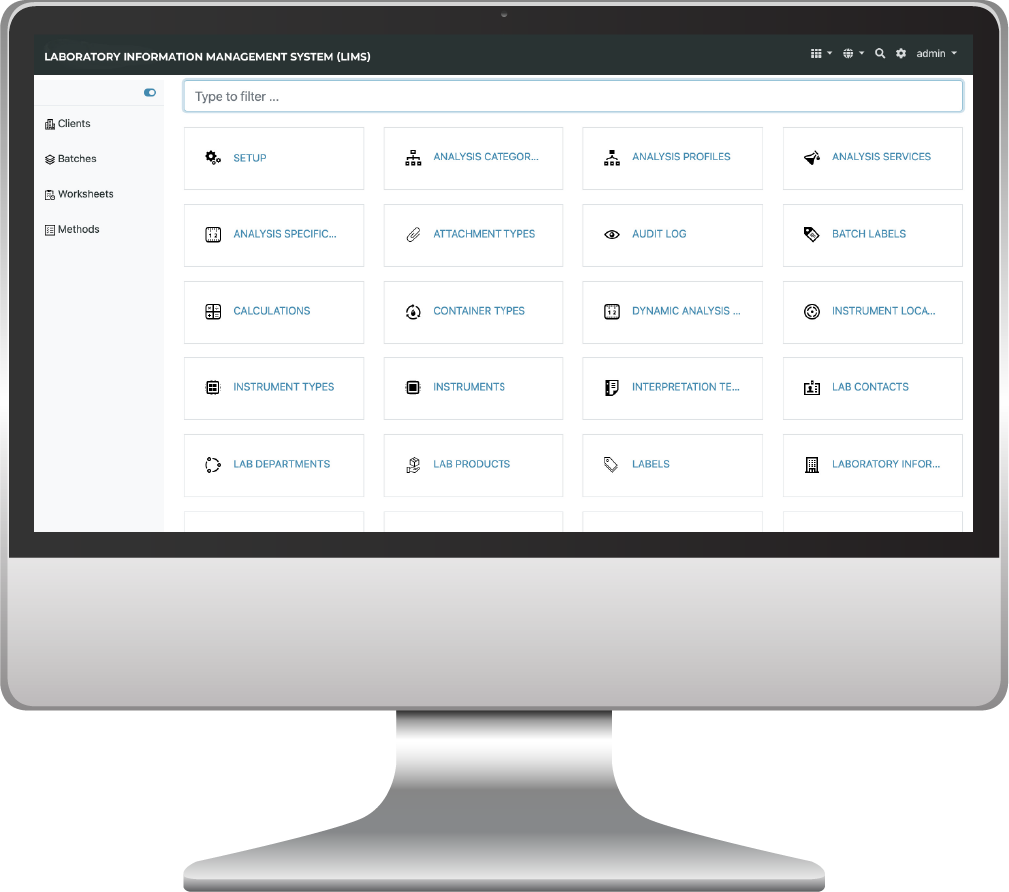The width and height of the screenshot is (1009, 892).
Task: Click the Instruments chip icon
Action: pyautogui.click(x=413, y=387)
